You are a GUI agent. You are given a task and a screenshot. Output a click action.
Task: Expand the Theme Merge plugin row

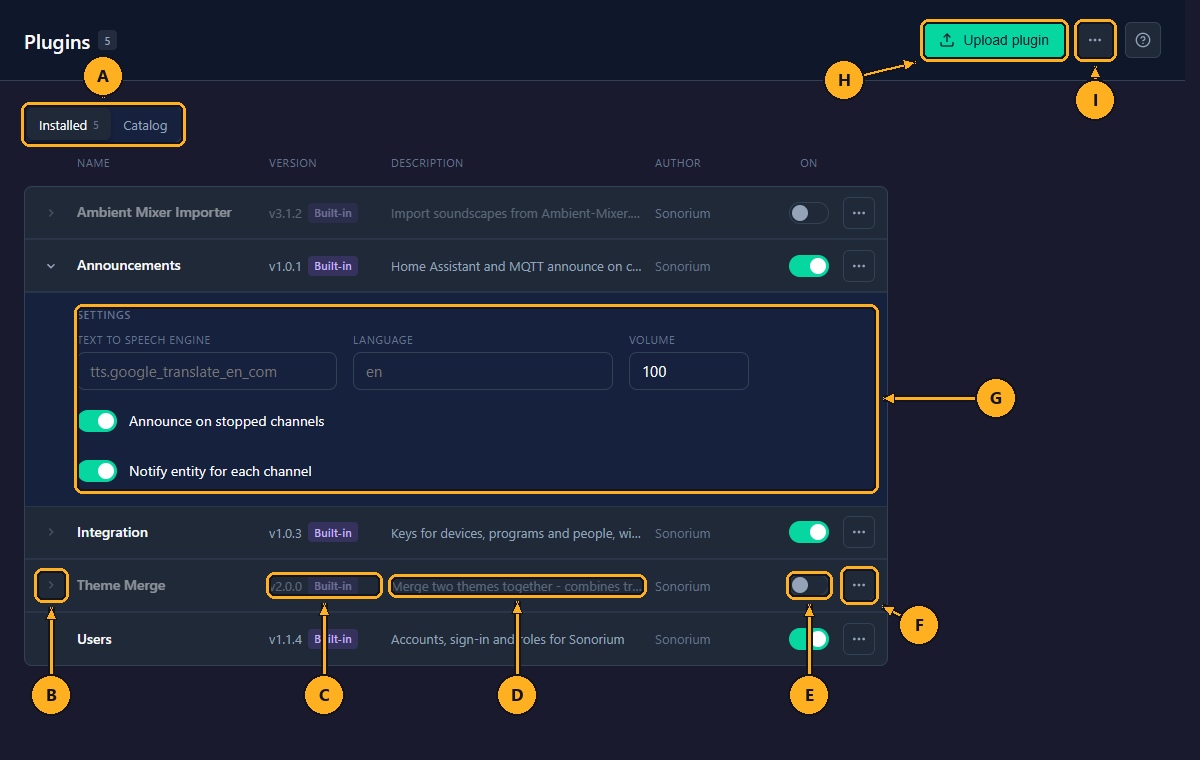click(x=51, y=586)
